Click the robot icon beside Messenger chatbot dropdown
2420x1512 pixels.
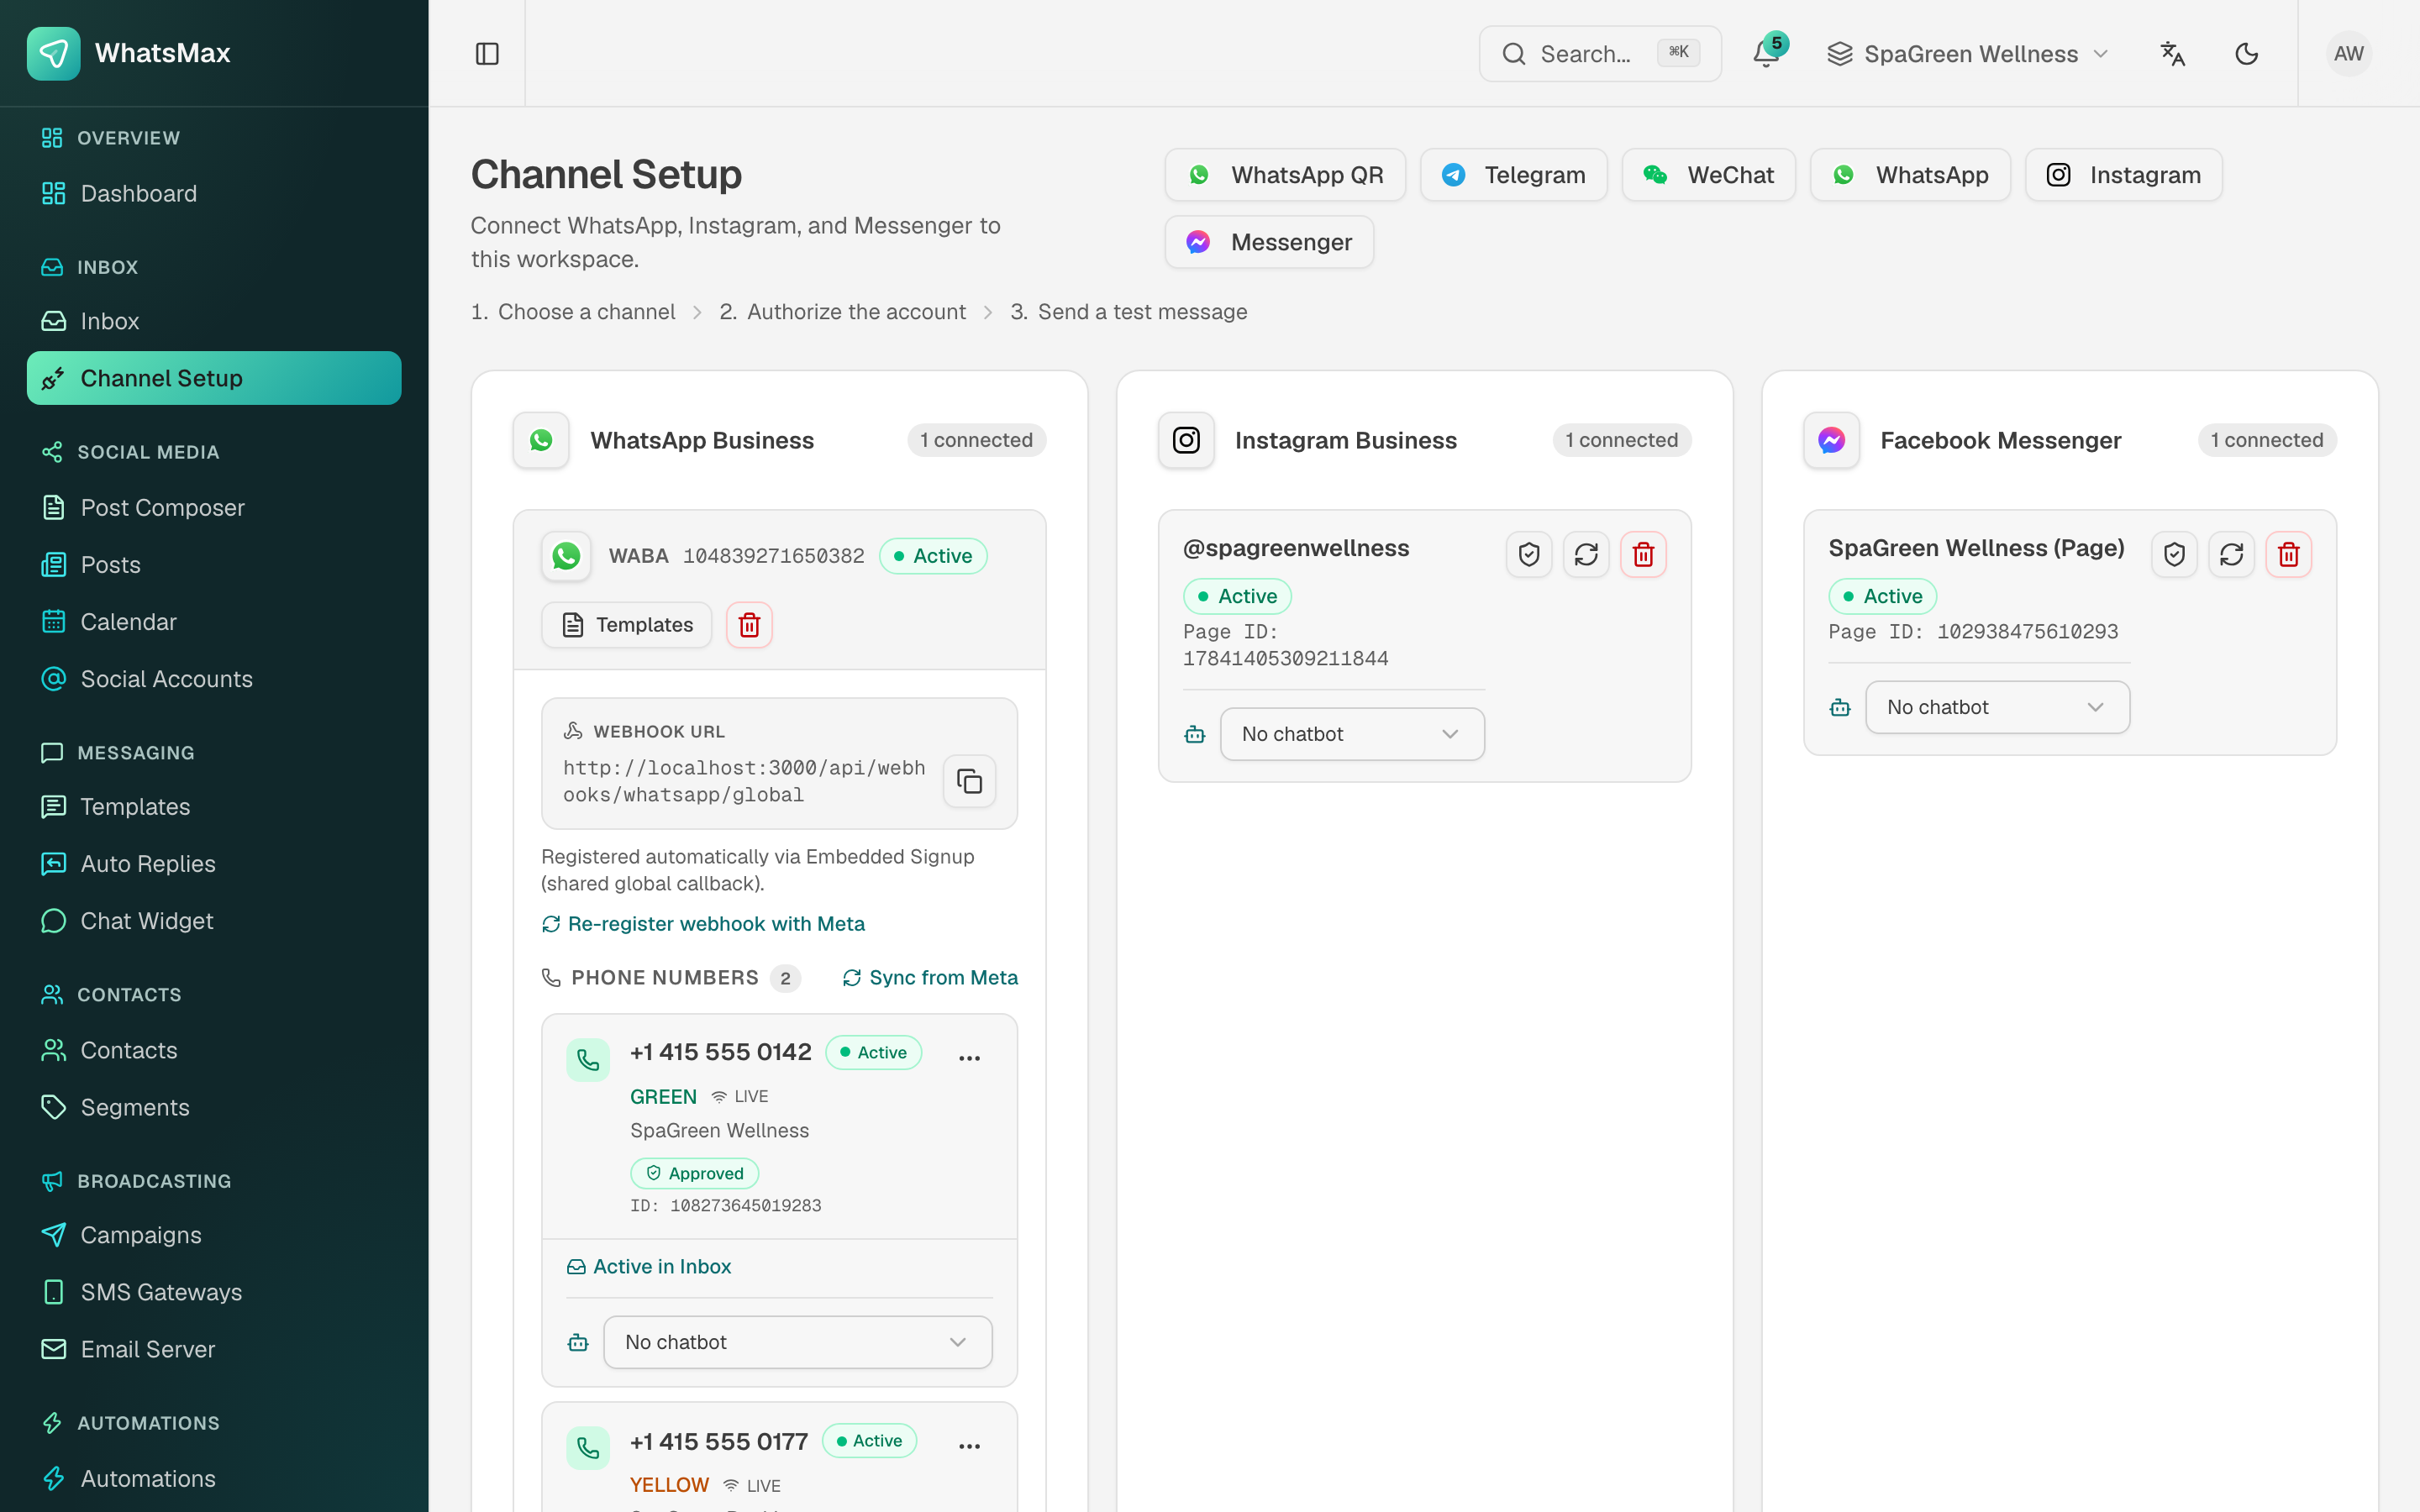[x=1840, y=708]
